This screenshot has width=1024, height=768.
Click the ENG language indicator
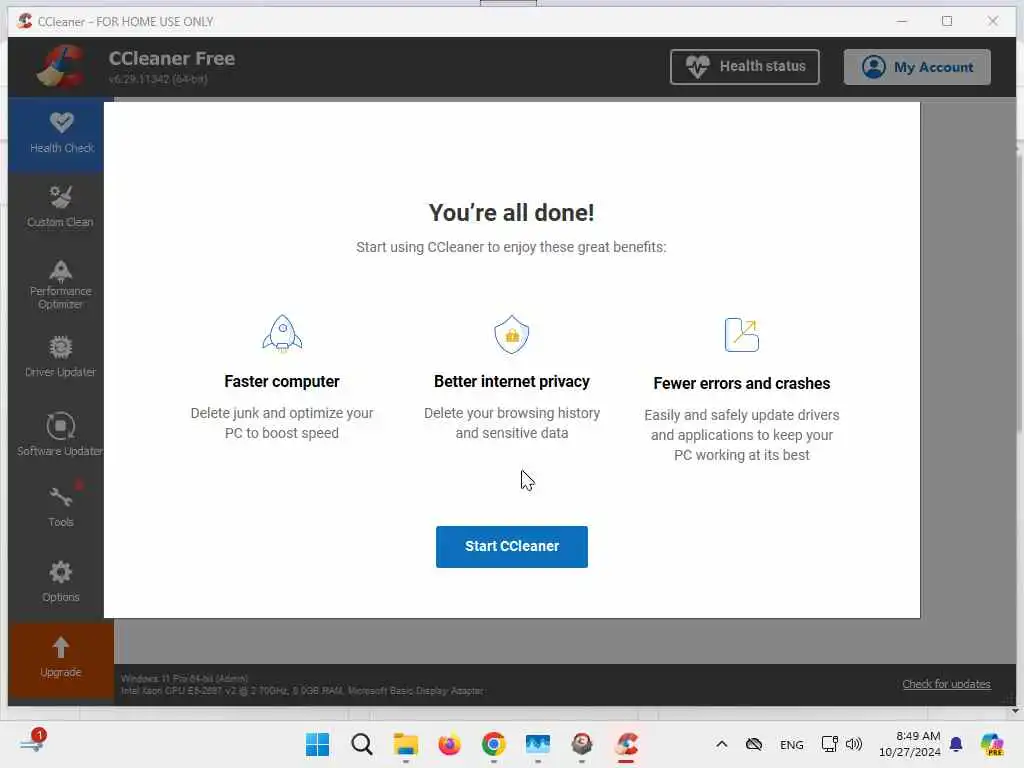792,744
